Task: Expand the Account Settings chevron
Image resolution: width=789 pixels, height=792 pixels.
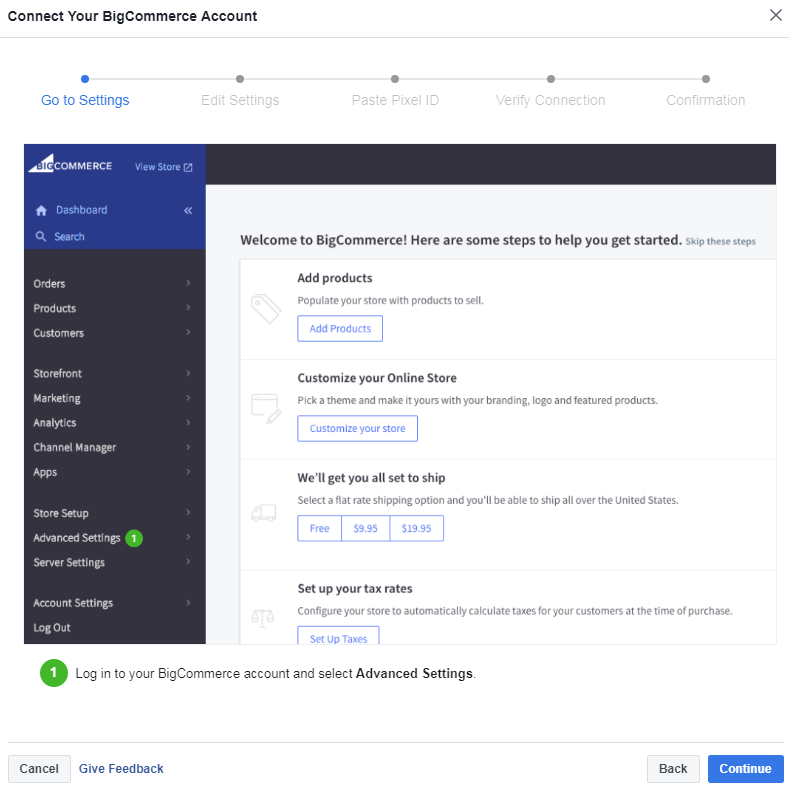Action: 188,603
